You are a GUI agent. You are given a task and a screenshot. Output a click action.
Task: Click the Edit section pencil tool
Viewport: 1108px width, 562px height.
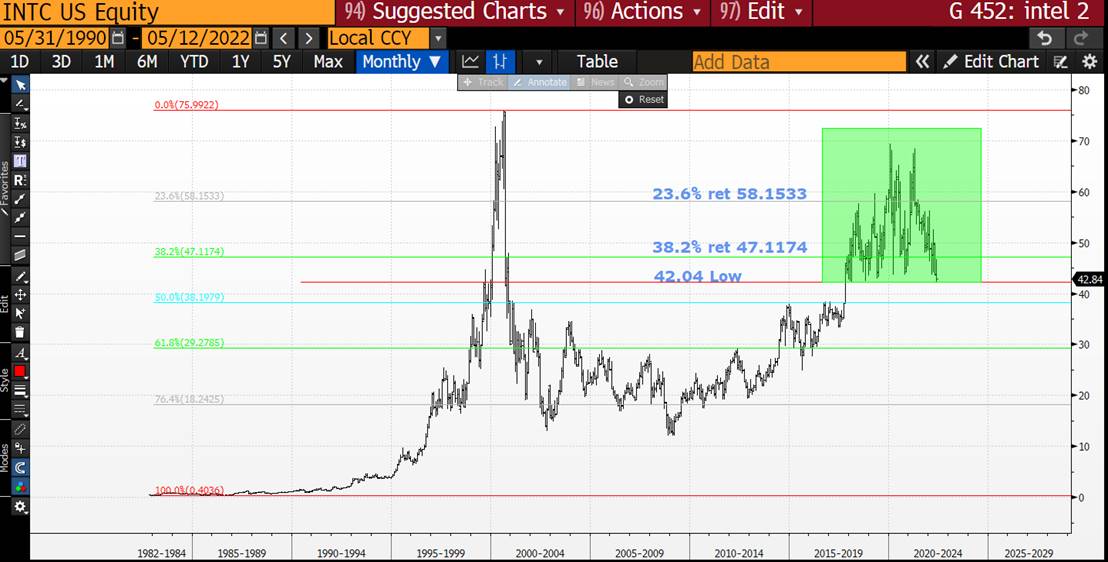click(x=20, y=276)
